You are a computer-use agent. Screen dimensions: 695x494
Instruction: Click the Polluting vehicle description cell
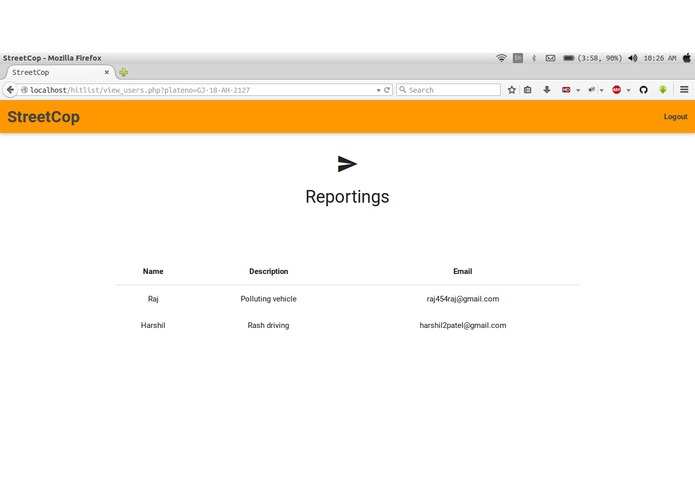[x=269, y=299]
